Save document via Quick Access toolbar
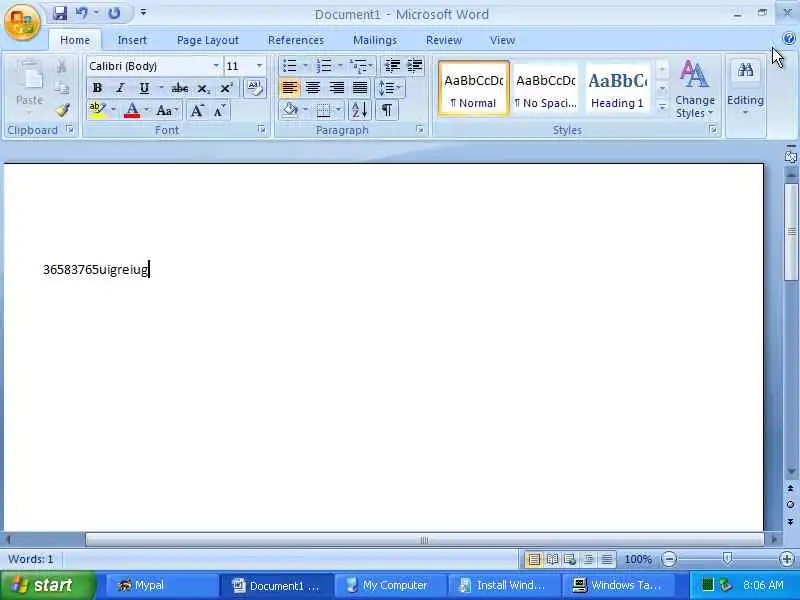The width and height of the screenshot is (800, 600). (60, 13)
